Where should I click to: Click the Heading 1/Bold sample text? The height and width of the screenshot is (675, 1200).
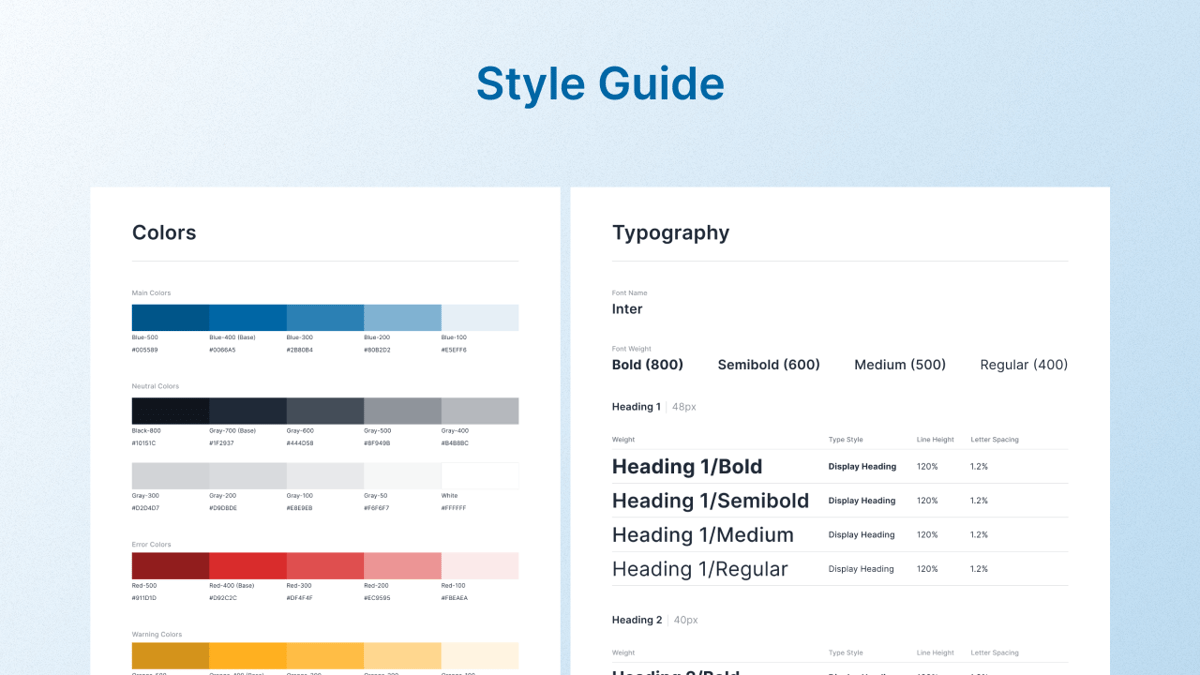pyautogui.click(x=687, y=466)
